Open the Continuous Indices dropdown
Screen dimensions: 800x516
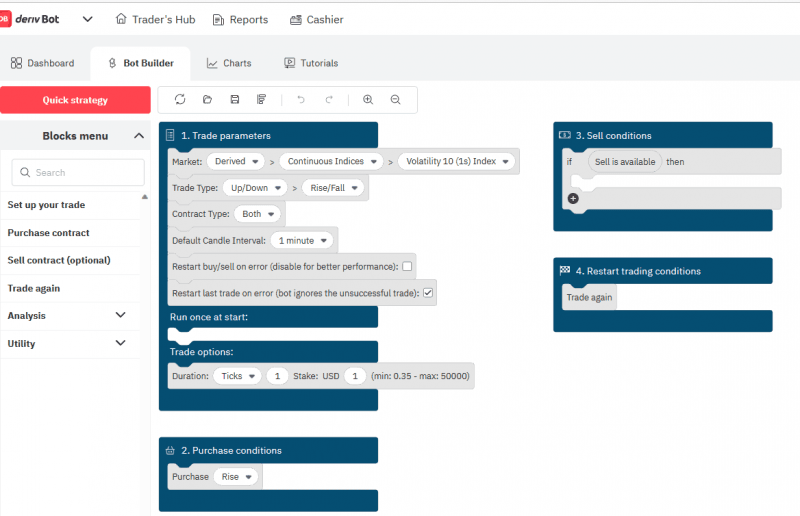pyautogui.click(x=332, y=161)
